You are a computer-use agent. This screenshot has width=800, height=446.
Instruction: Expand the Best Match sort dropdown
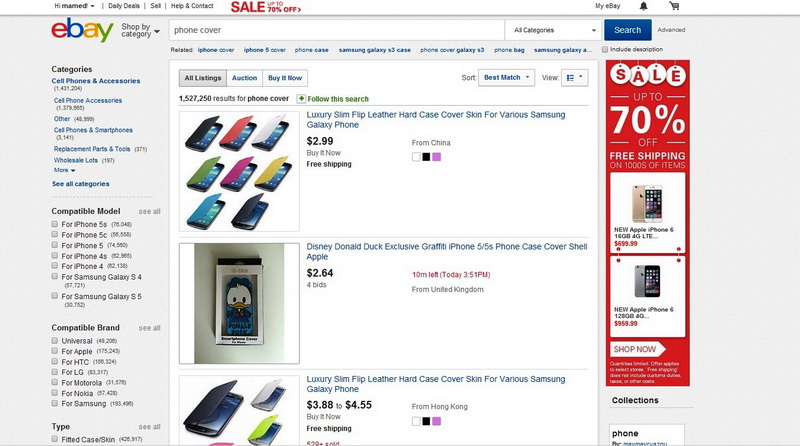click(x=507, y=77)
